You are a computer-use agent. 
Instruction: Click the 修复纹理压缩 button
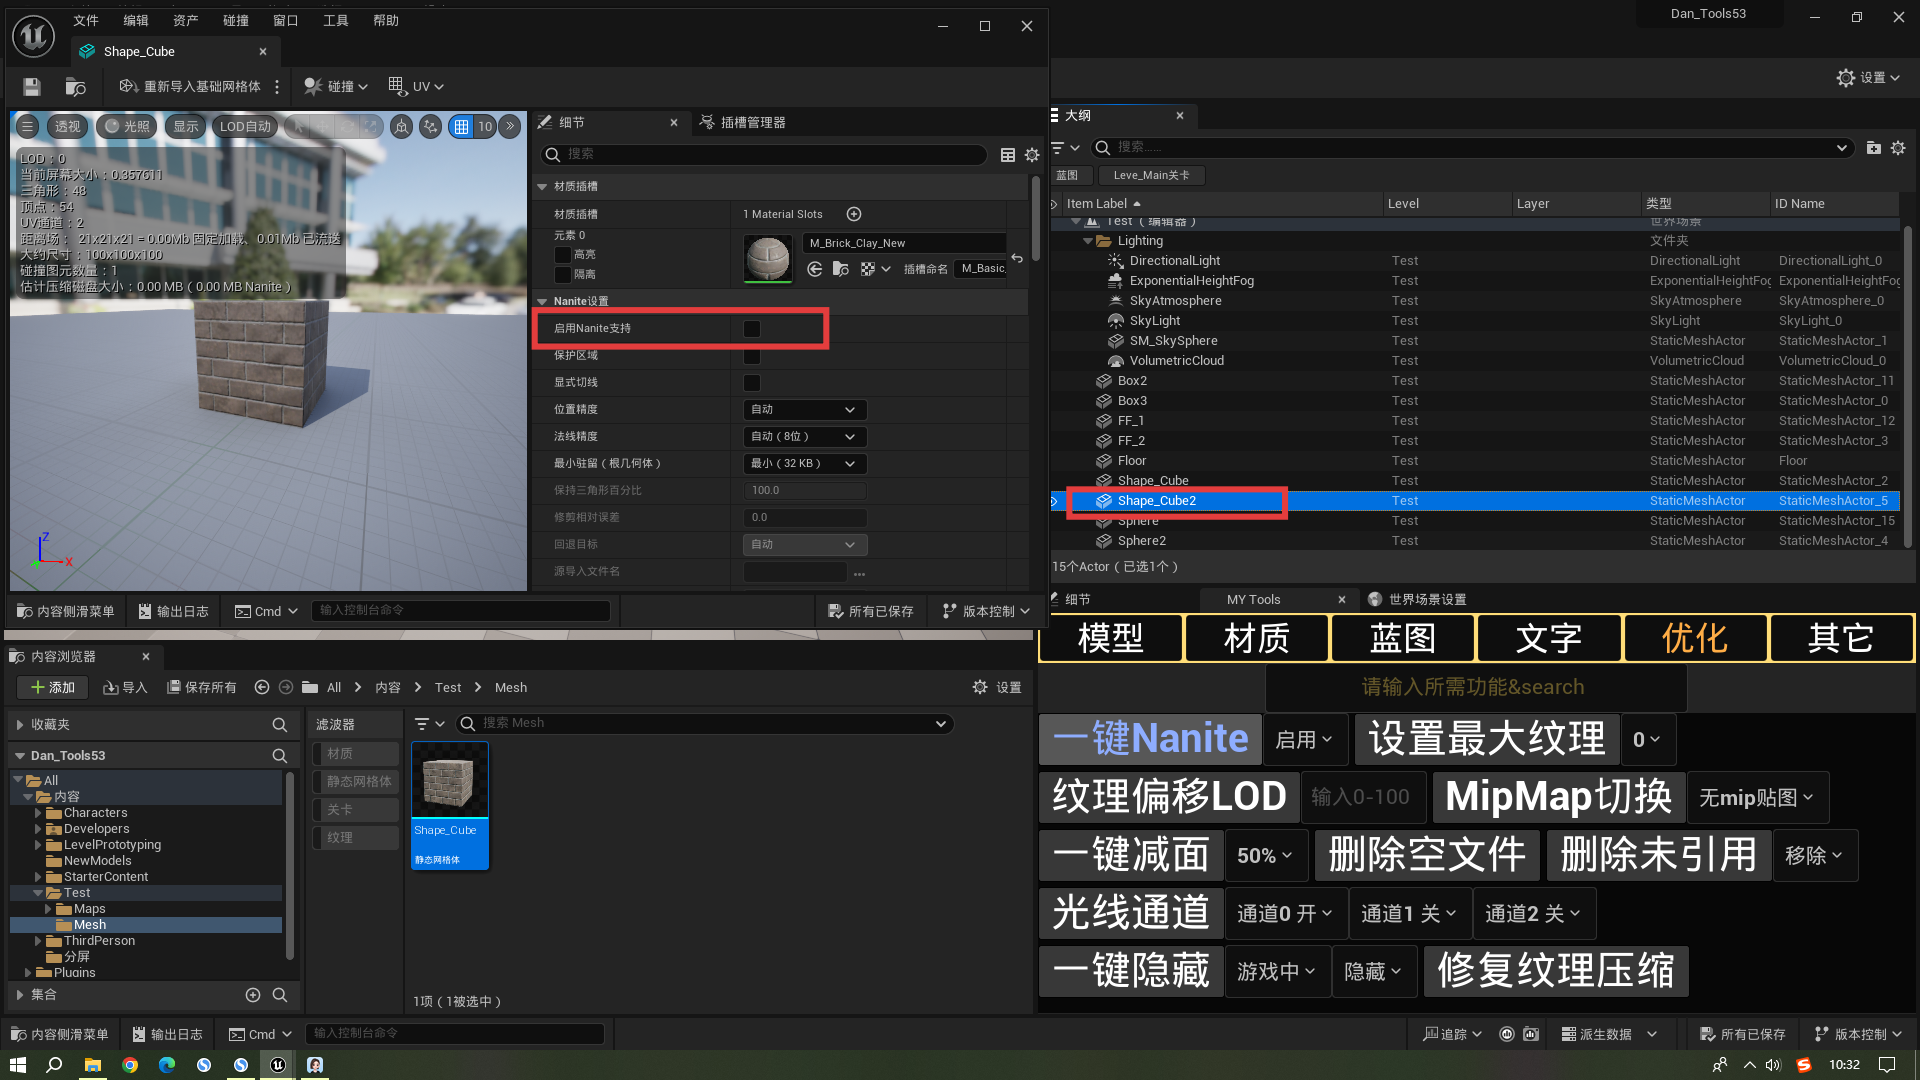[1556, 971]
